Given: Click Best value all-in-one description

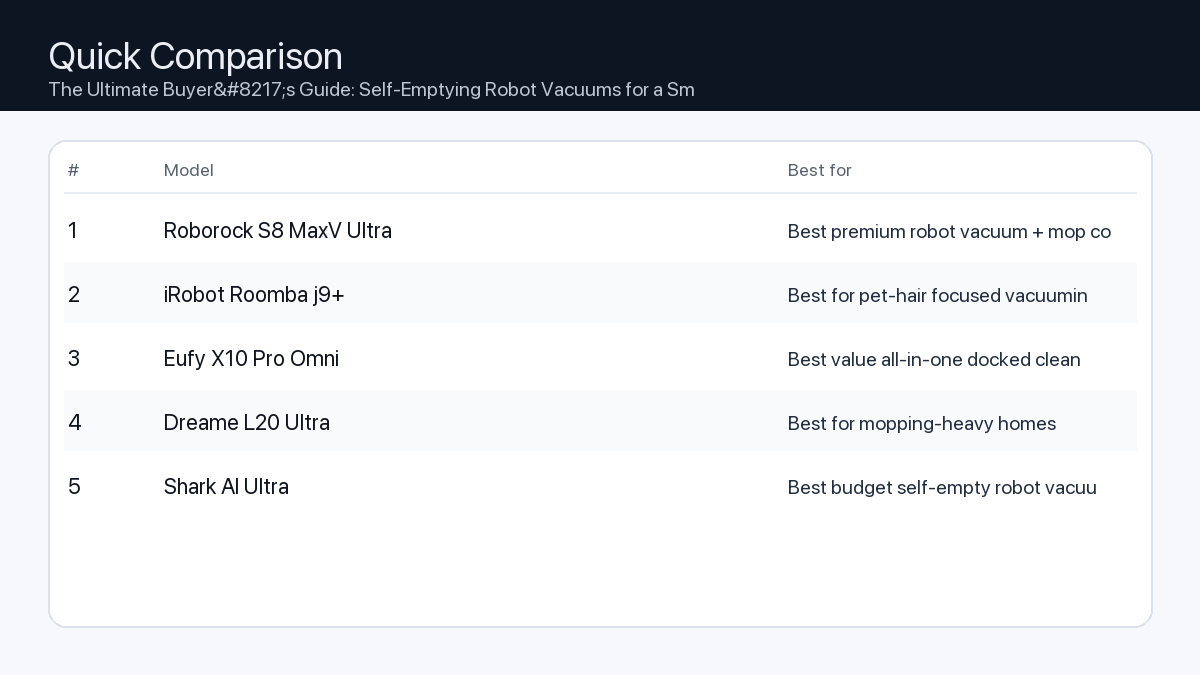Looking at the screenshot, I should coord(934,360).
